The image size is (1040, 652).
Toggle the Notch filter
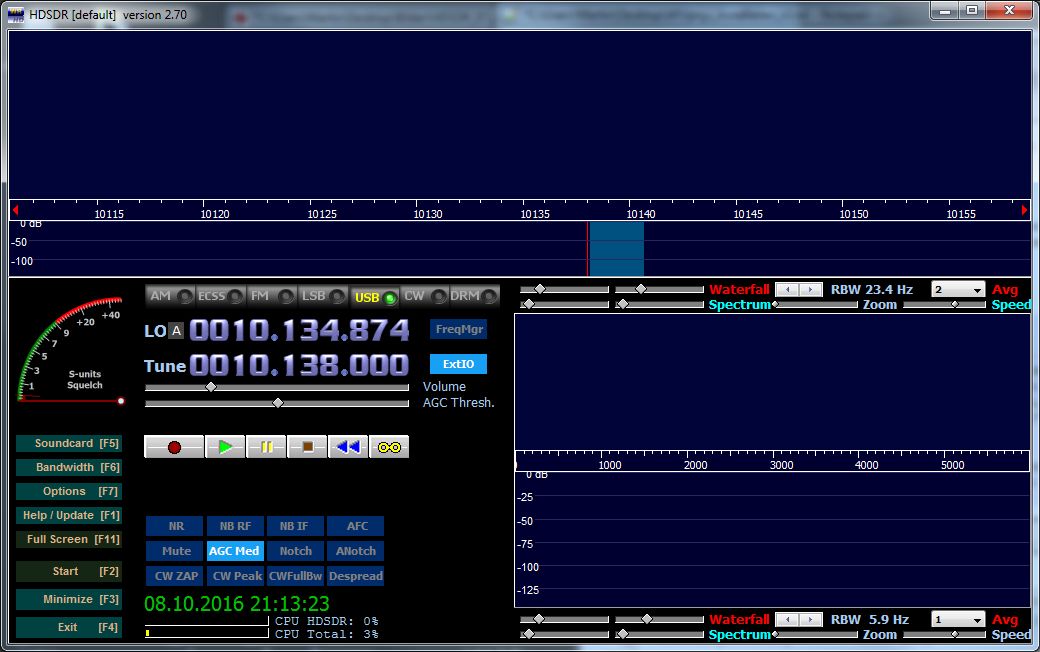294,551
